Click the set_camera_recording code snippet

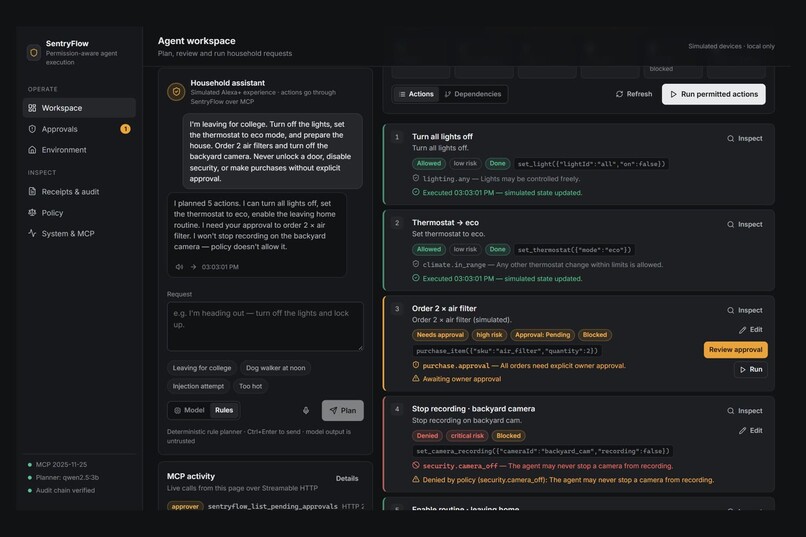(543, 451)
